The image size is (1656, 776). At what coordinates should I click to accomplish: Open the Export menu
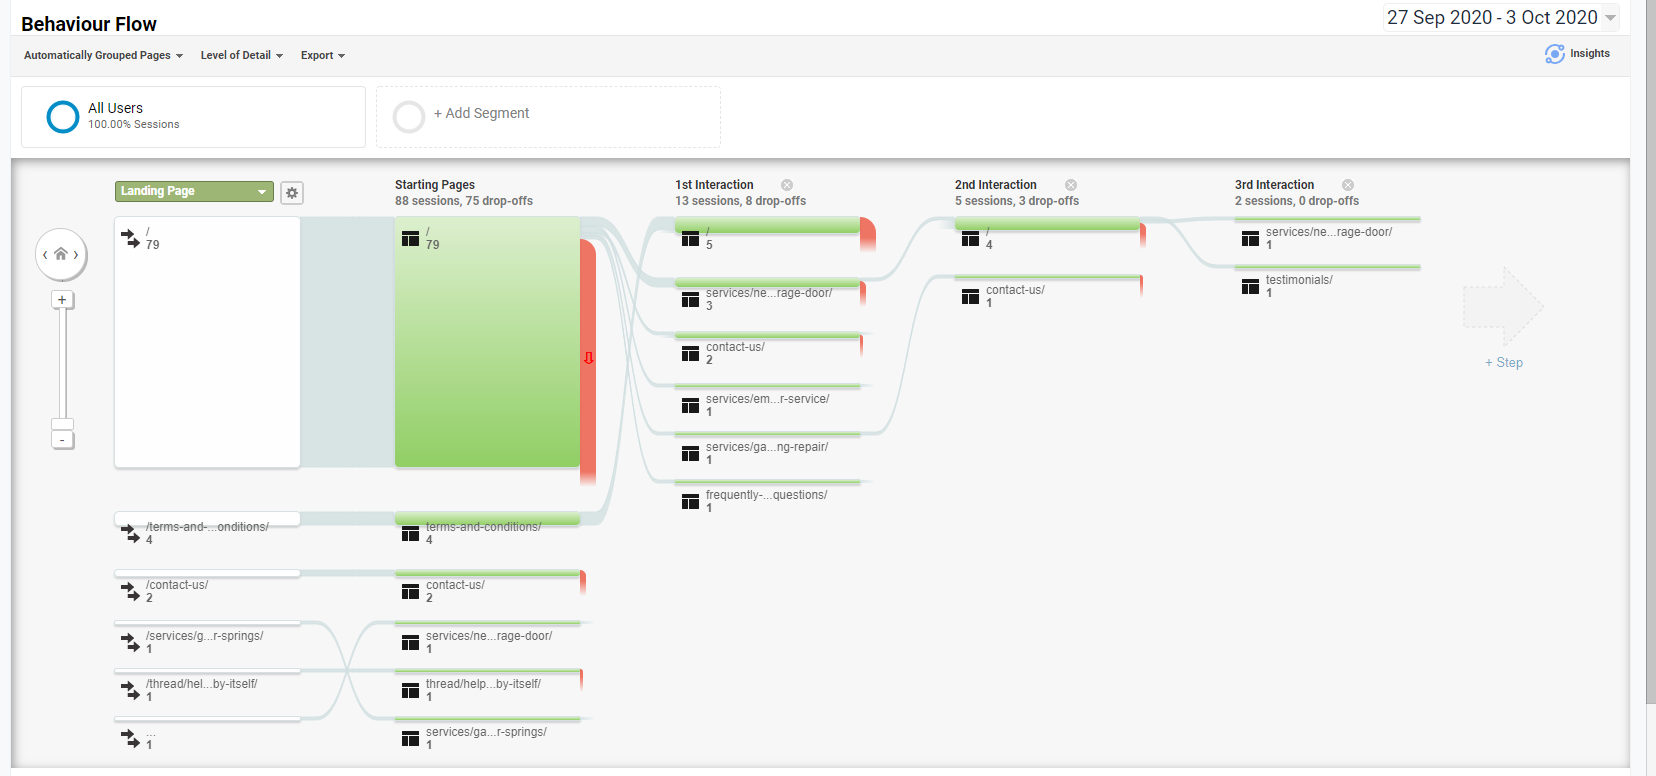click(323, 56)
